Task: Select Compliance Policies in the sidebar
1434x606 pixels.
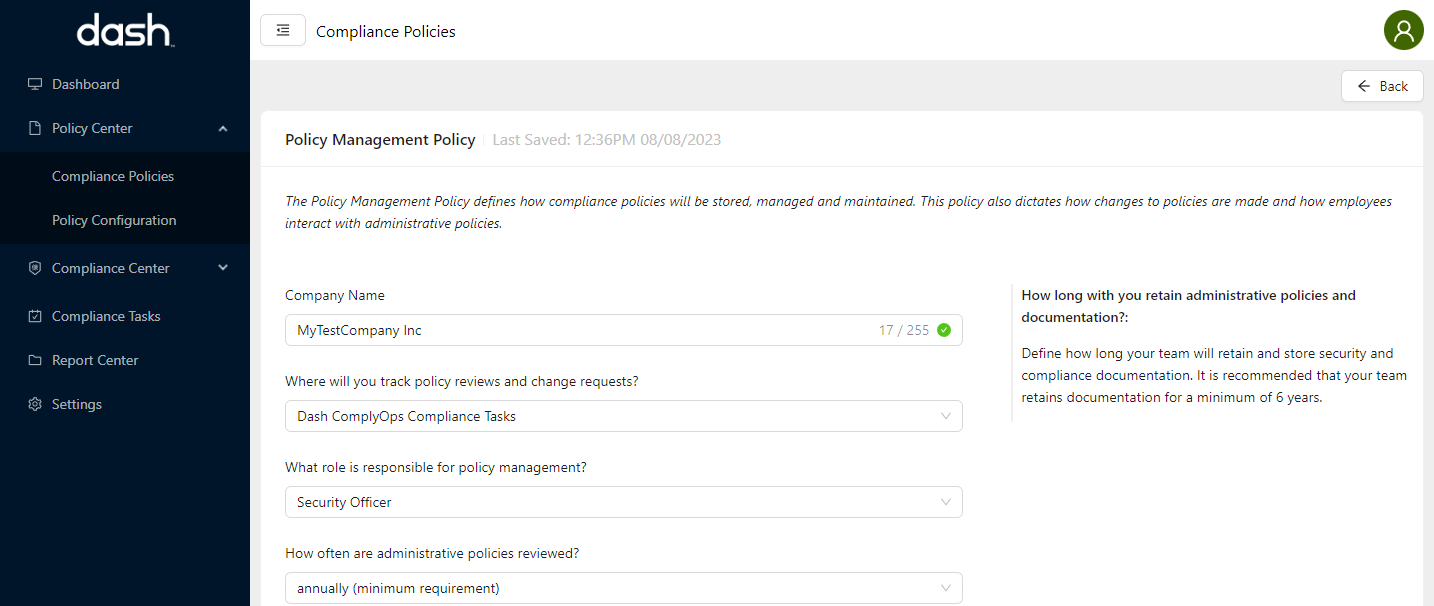Action: 113,176
